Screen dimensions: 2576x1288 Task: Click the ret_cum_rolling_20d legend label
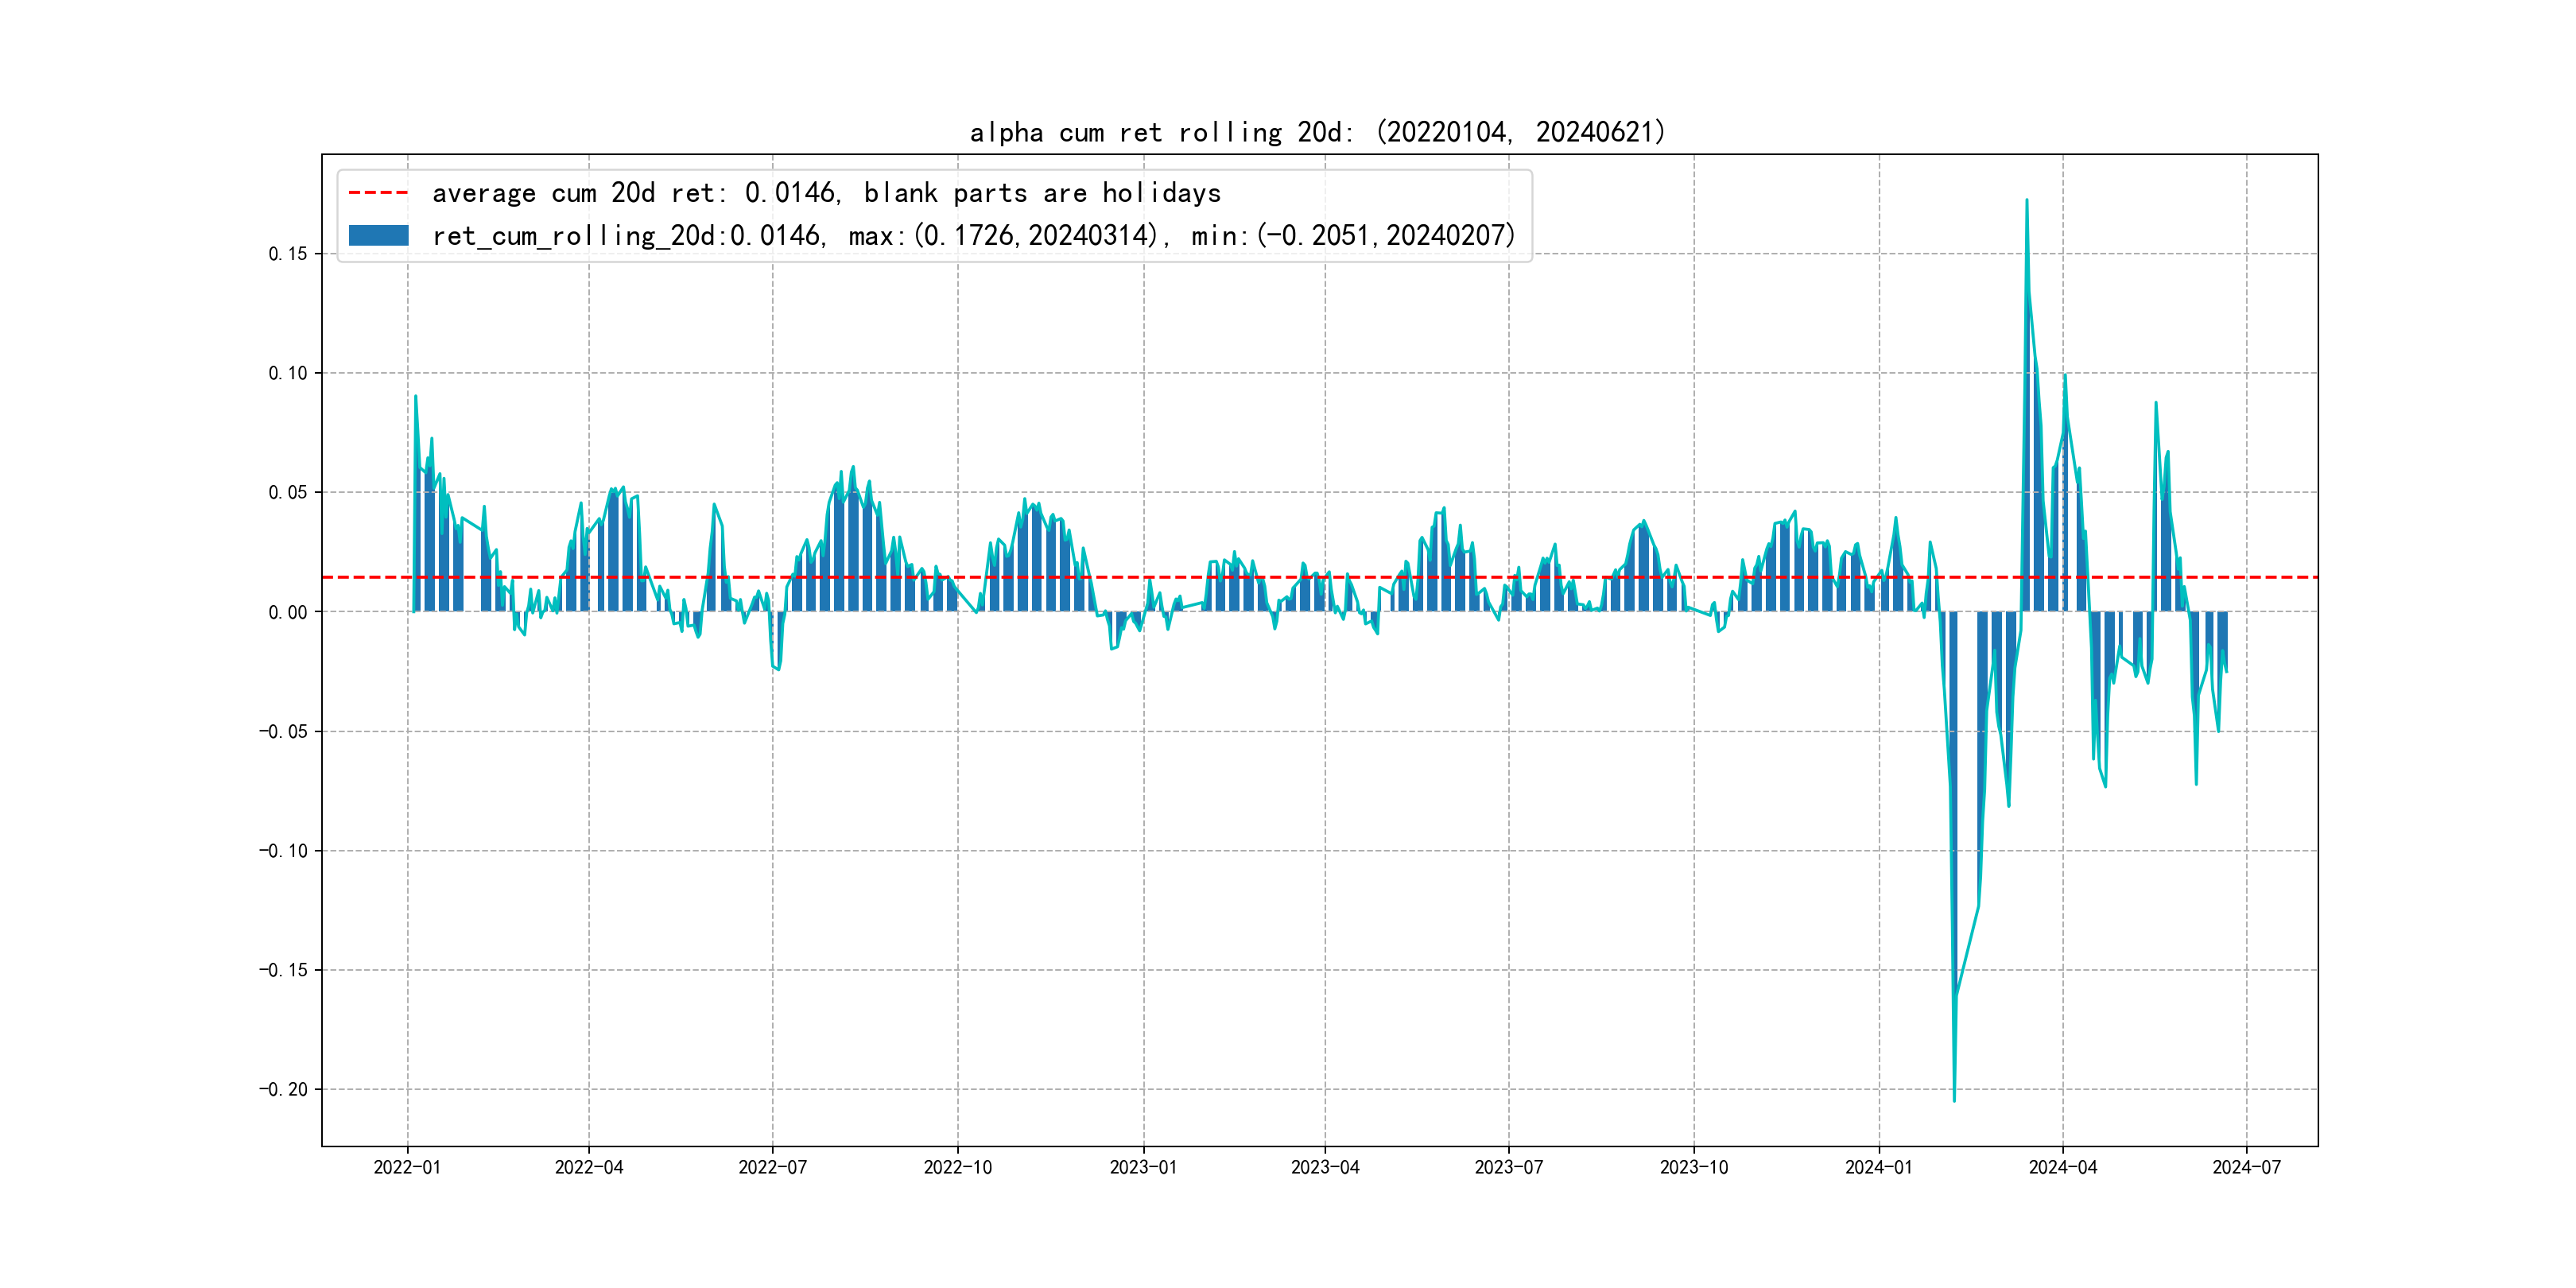[972, 236]
